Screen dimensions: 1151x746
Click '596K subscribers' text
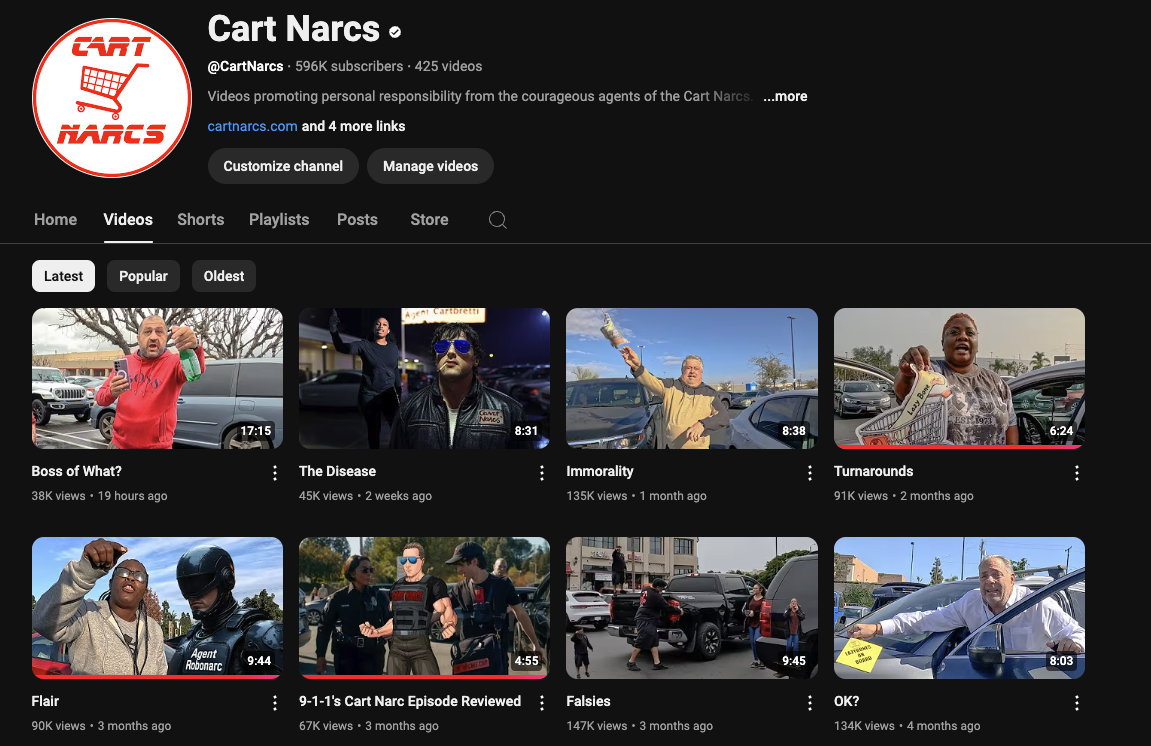coord(349,66)
